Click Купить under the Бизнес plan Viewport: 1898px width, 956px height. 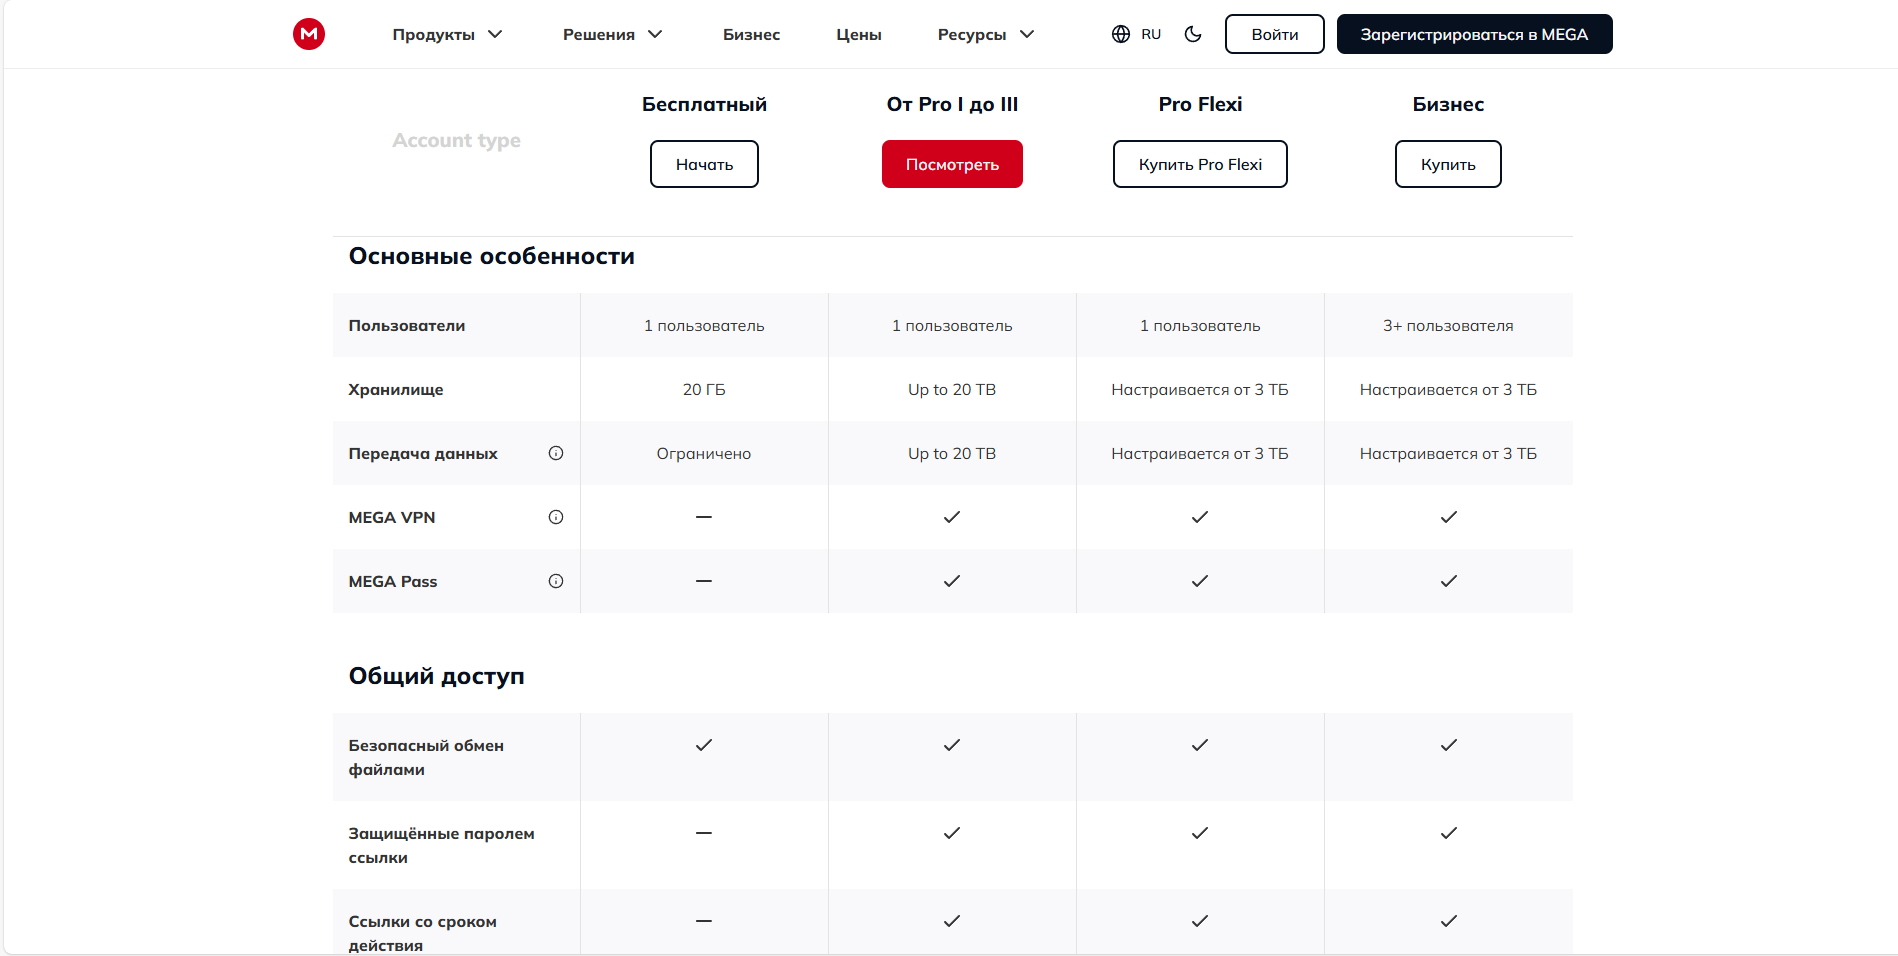coord(1447,164)
